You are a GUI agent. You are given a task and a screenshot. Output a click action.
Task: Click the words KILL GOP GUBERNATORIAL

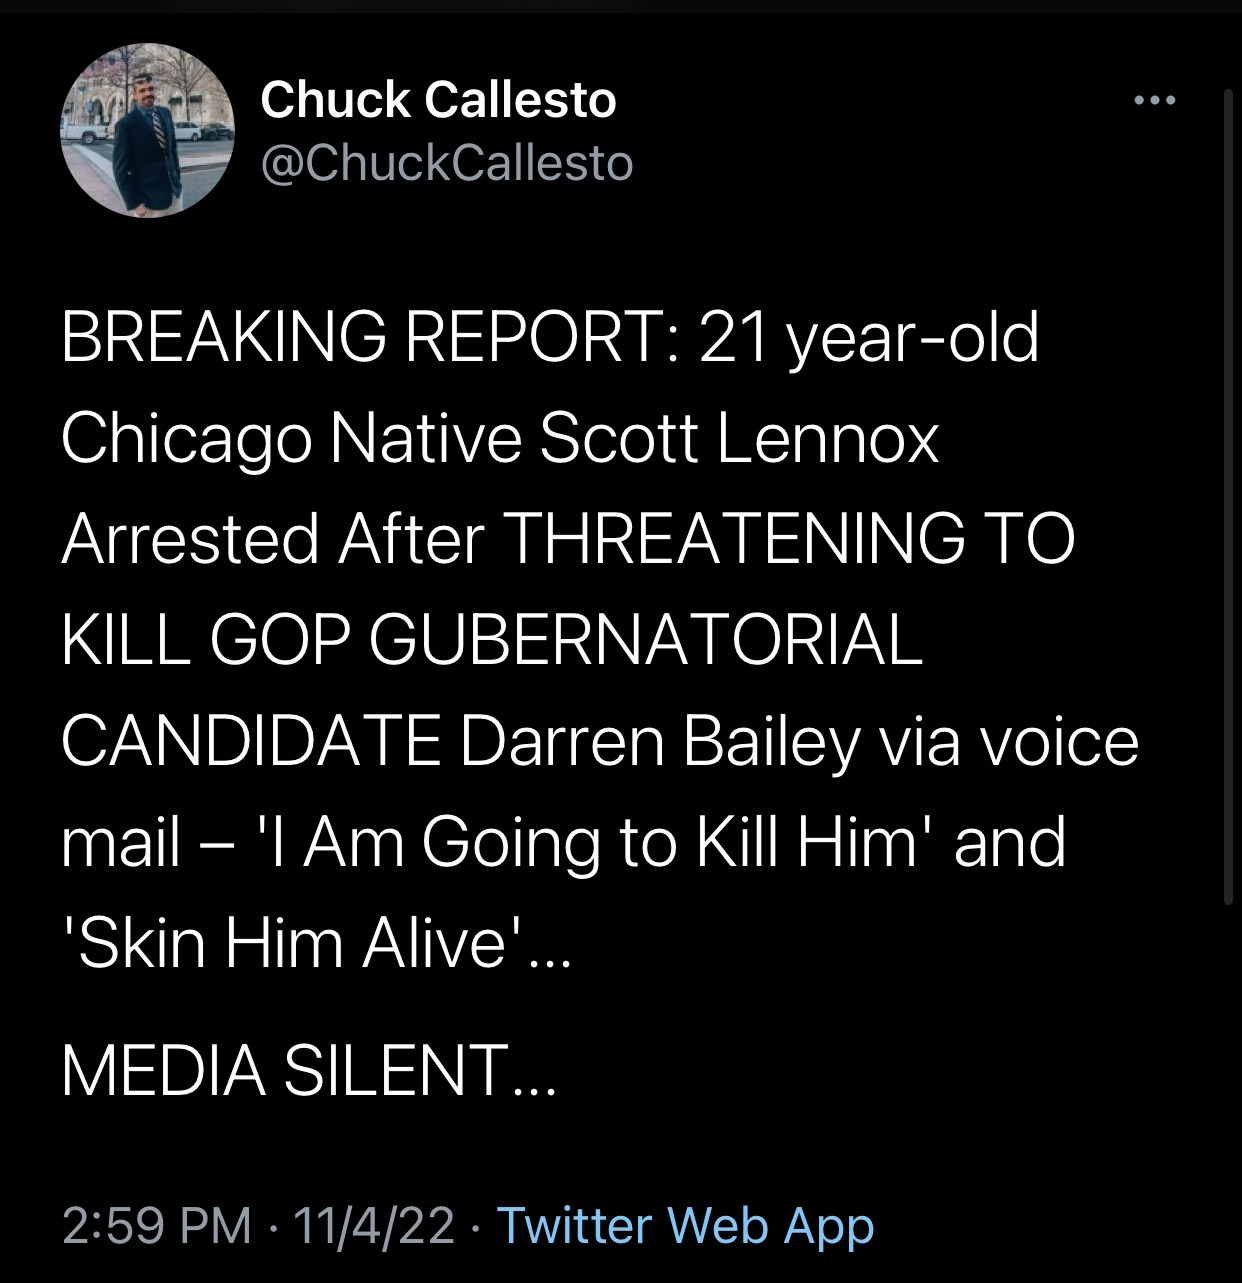[x=491, y=640]
